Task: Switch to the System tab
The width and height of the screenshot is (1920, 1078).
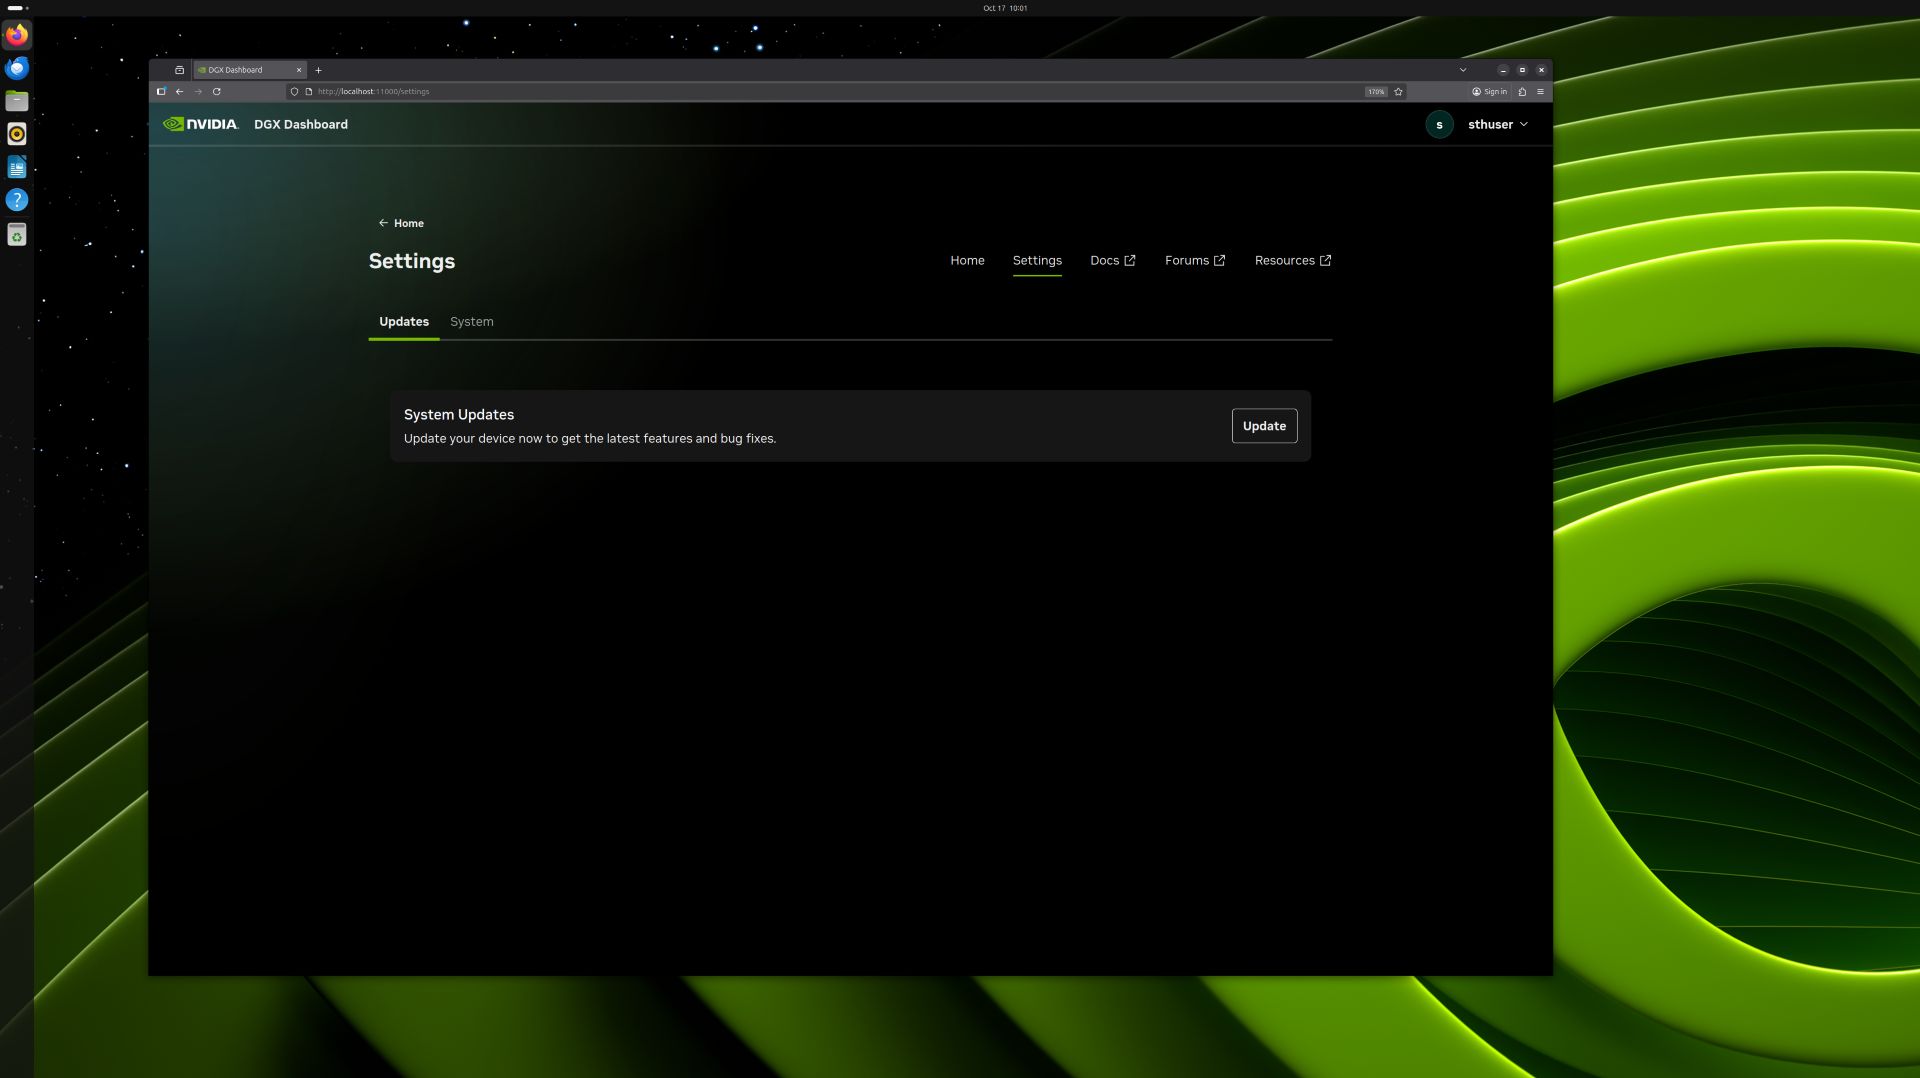Action: point(472,321)
